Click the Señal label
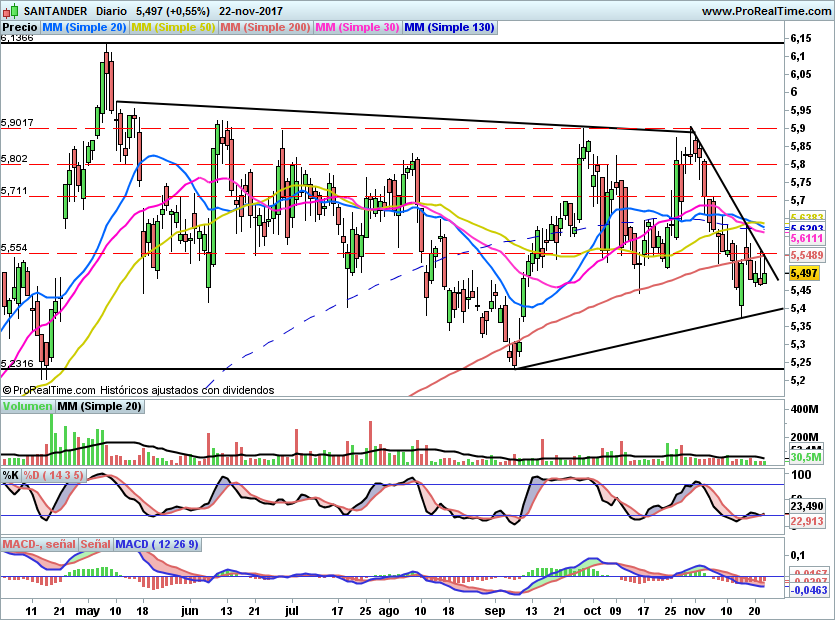This screenshot has height=620, width=835. [95, 544]
